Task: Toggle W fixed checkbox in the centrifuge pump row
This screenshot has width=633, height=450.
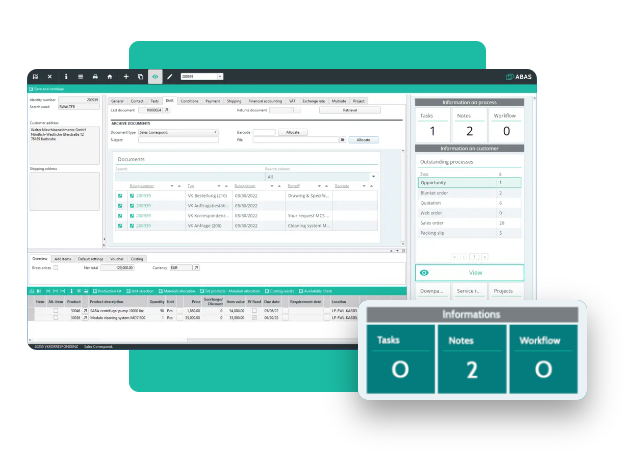Action: [254, 311]
